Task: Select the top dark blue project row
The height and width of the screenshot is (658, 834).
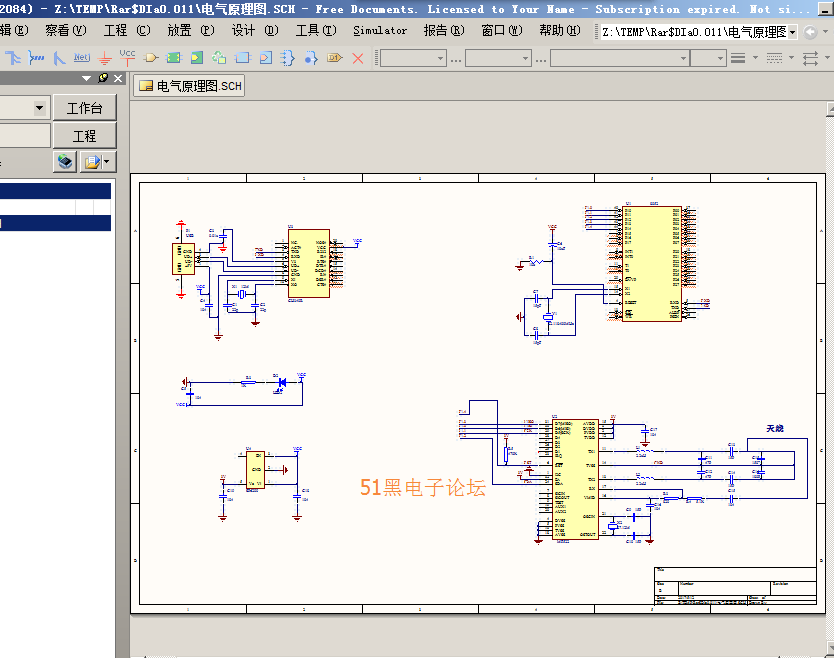Action: 55,191
